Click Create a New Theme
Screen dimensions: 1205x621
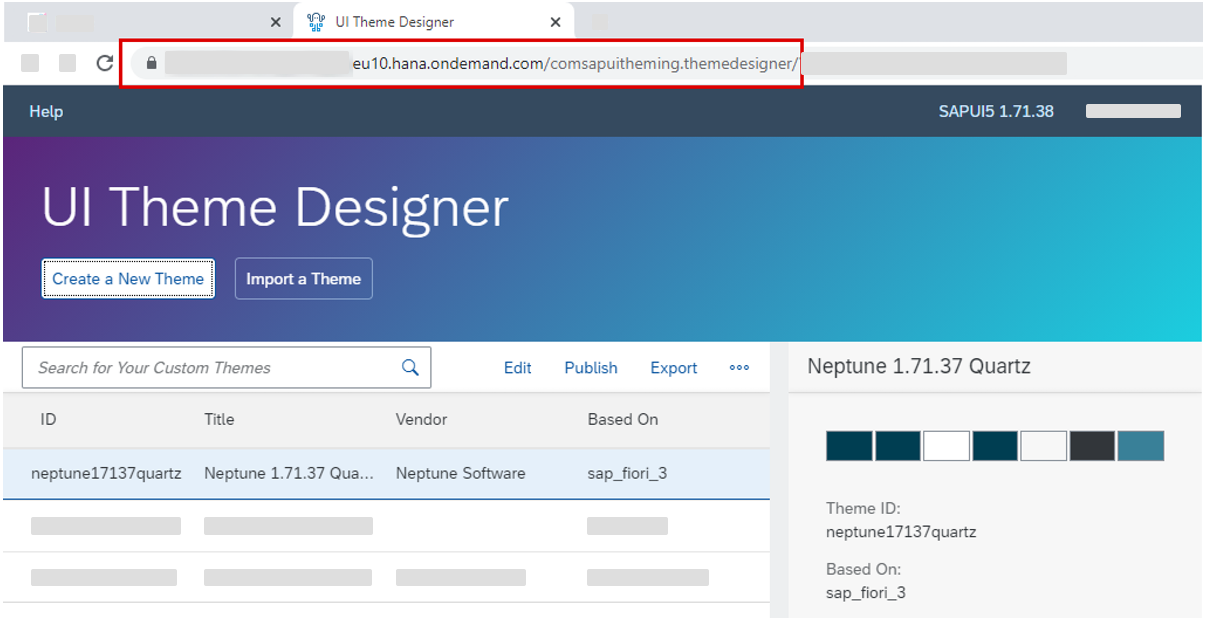127,278
